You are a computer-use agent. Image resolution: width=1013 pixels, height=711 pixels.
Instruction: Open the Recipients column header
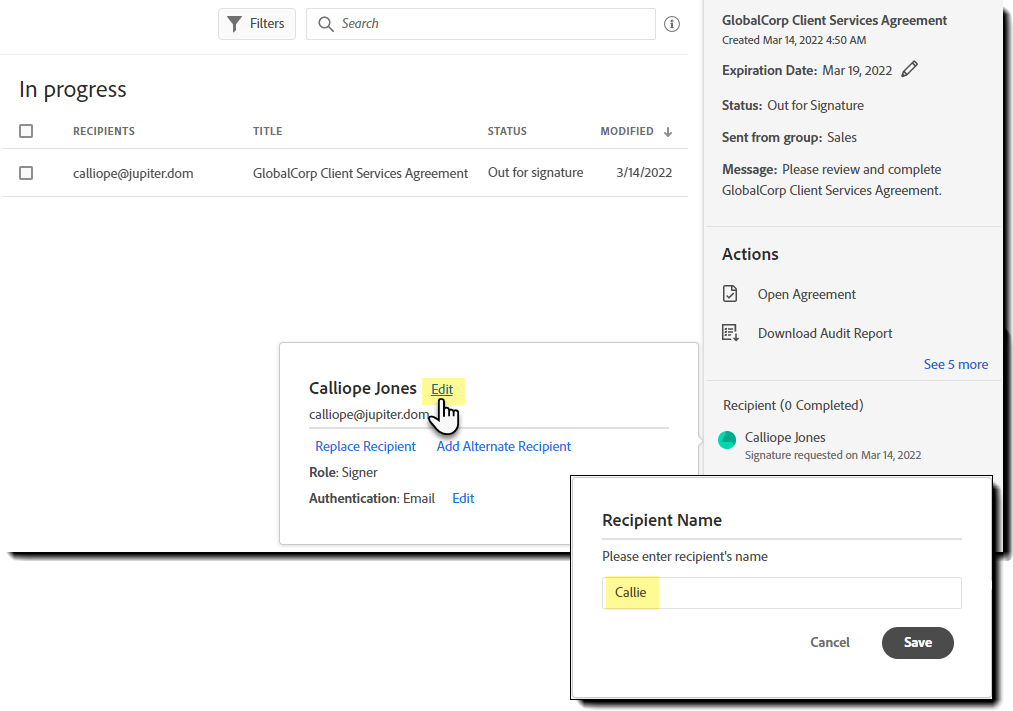(x=103, y=131)
